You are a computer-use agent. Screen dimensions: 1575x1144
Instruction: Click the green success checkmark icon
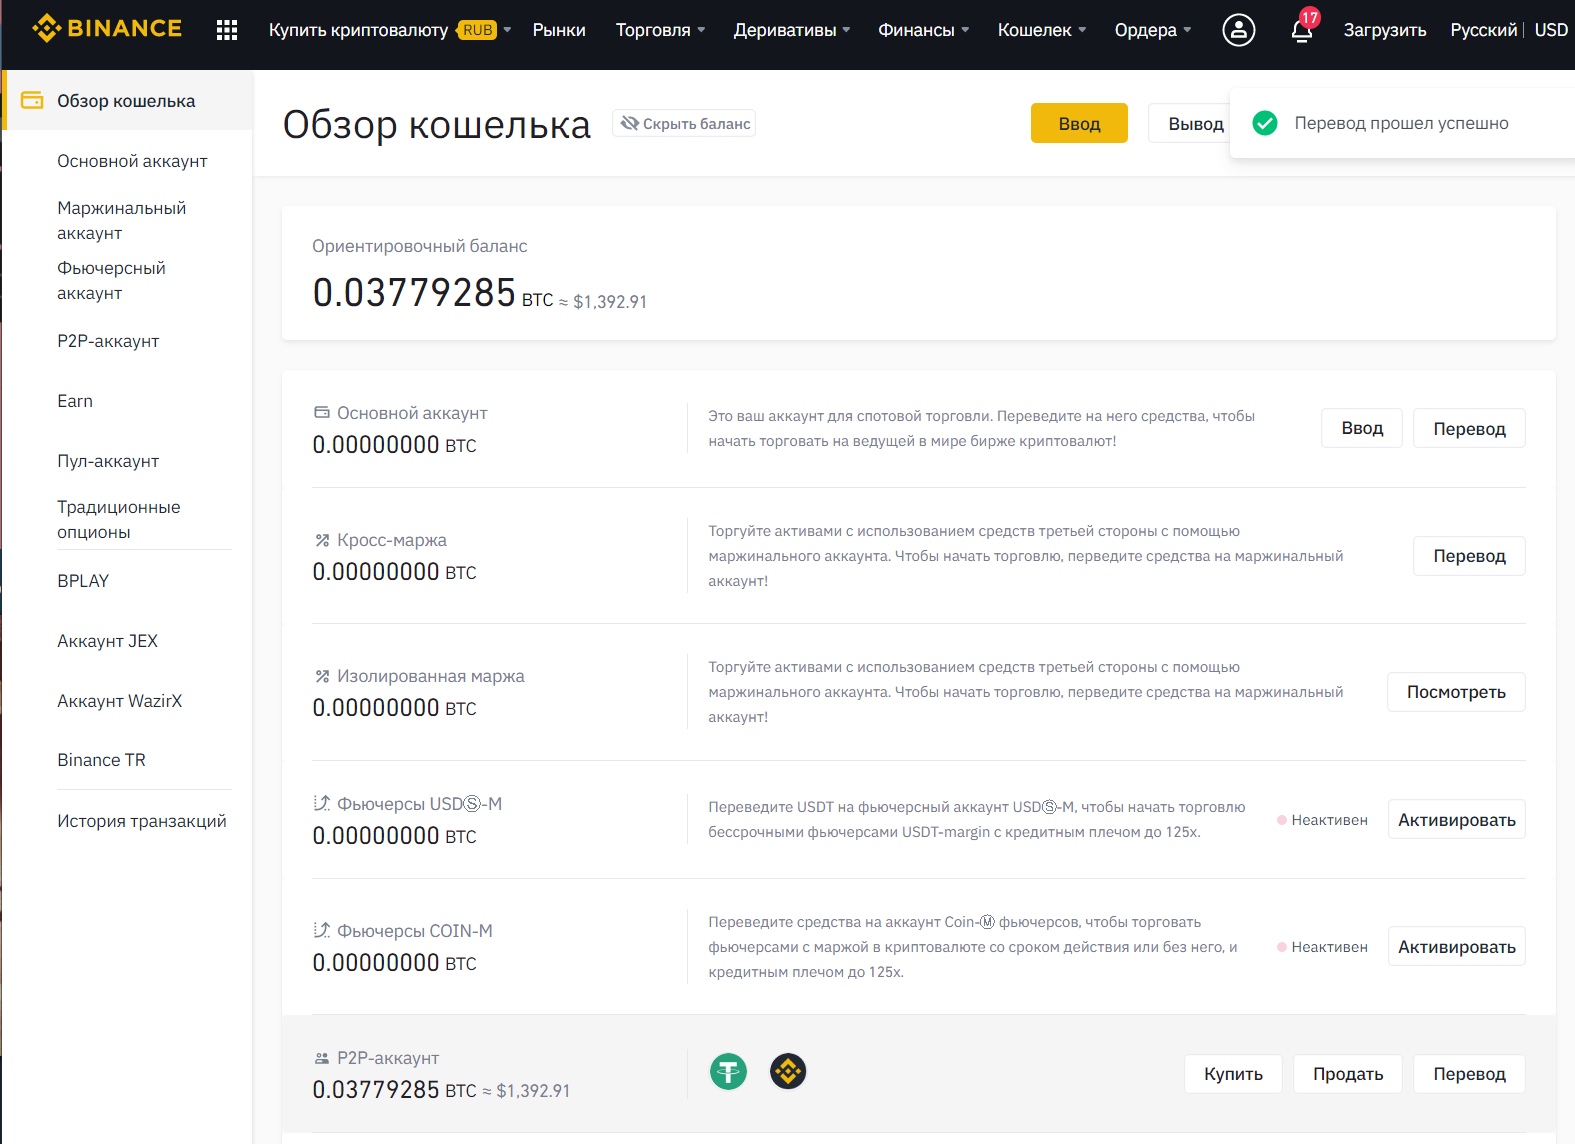tap(1265, 123)
